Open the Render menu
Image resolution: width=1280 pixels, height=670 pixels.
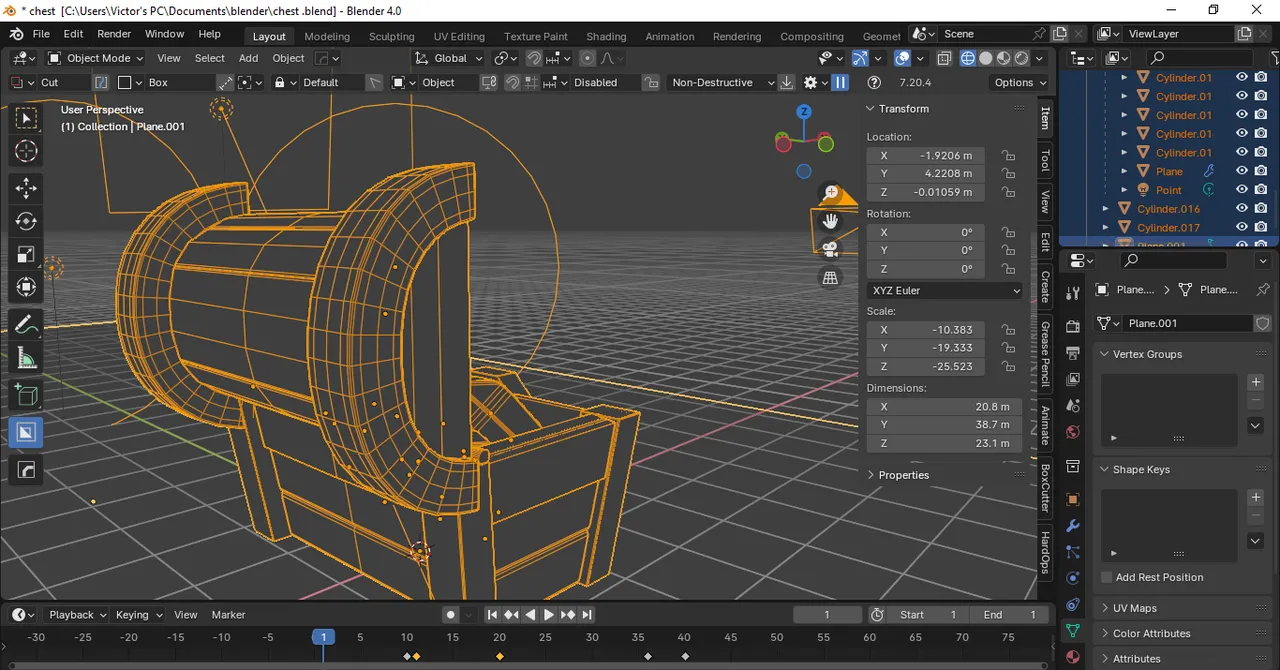point(114,34)
